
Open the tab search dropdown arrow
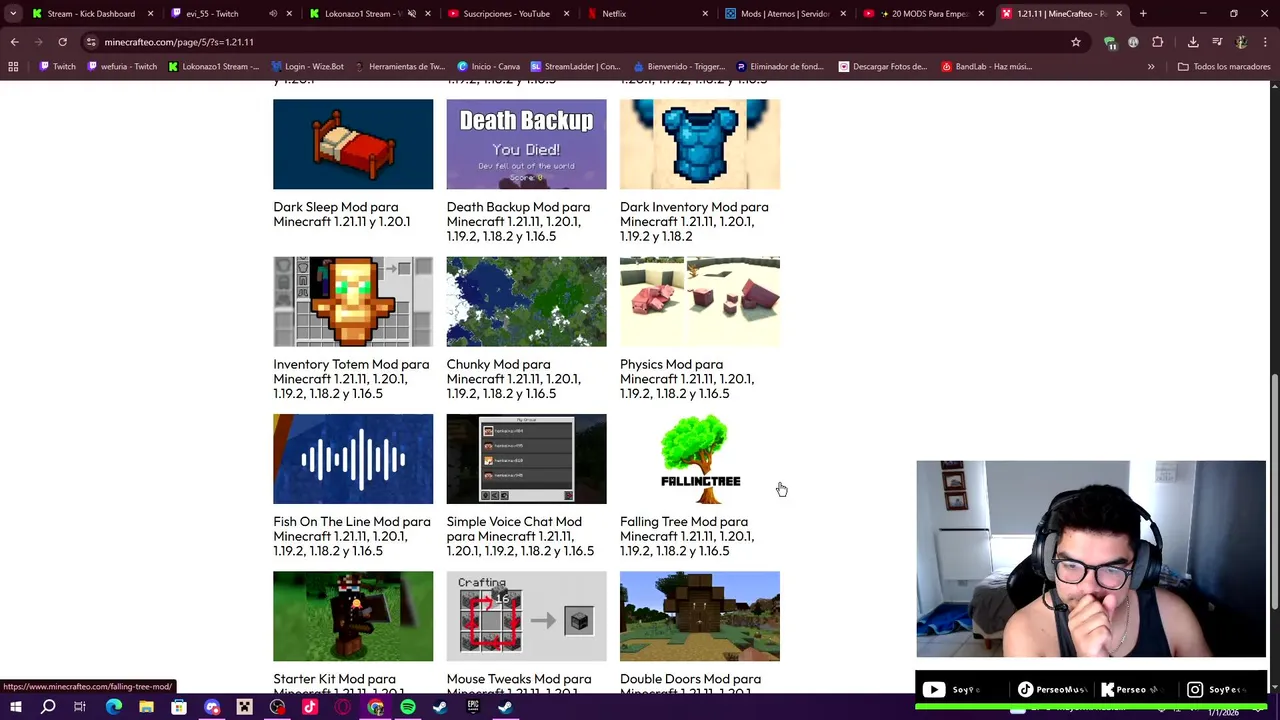point(13,14)
